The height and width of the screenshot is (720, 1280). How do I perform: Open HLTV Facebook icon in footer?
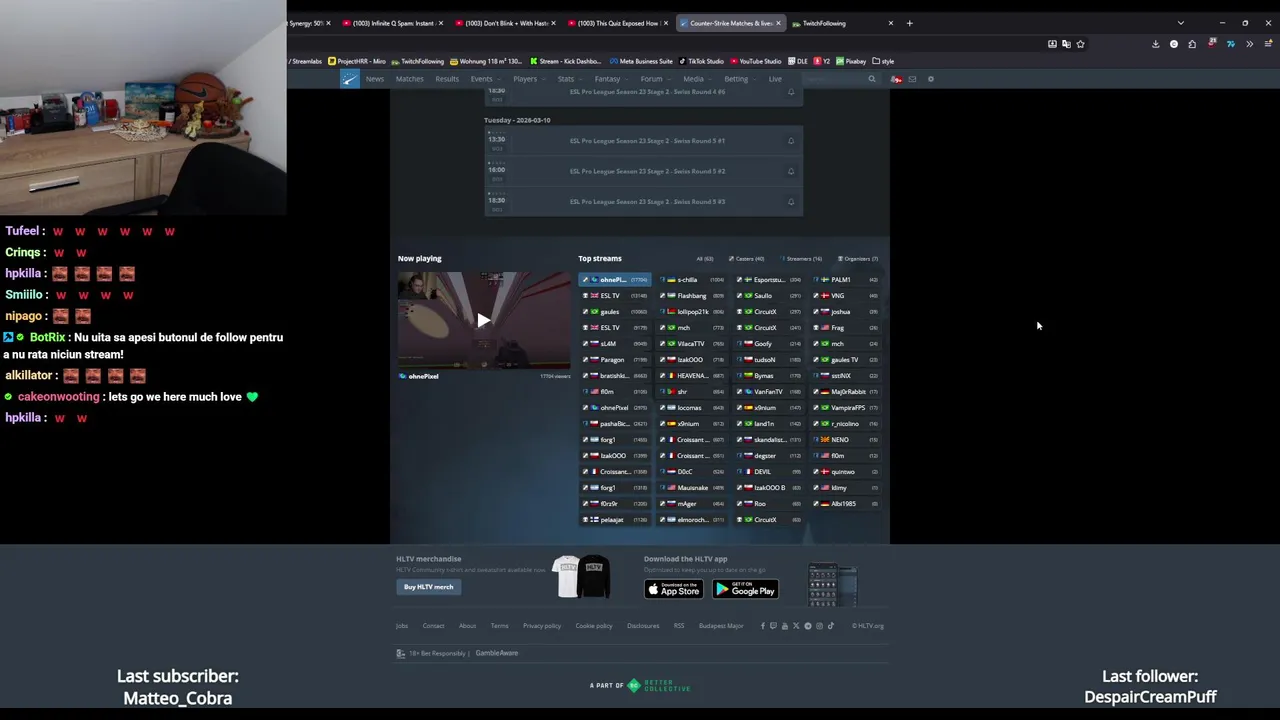762,626
